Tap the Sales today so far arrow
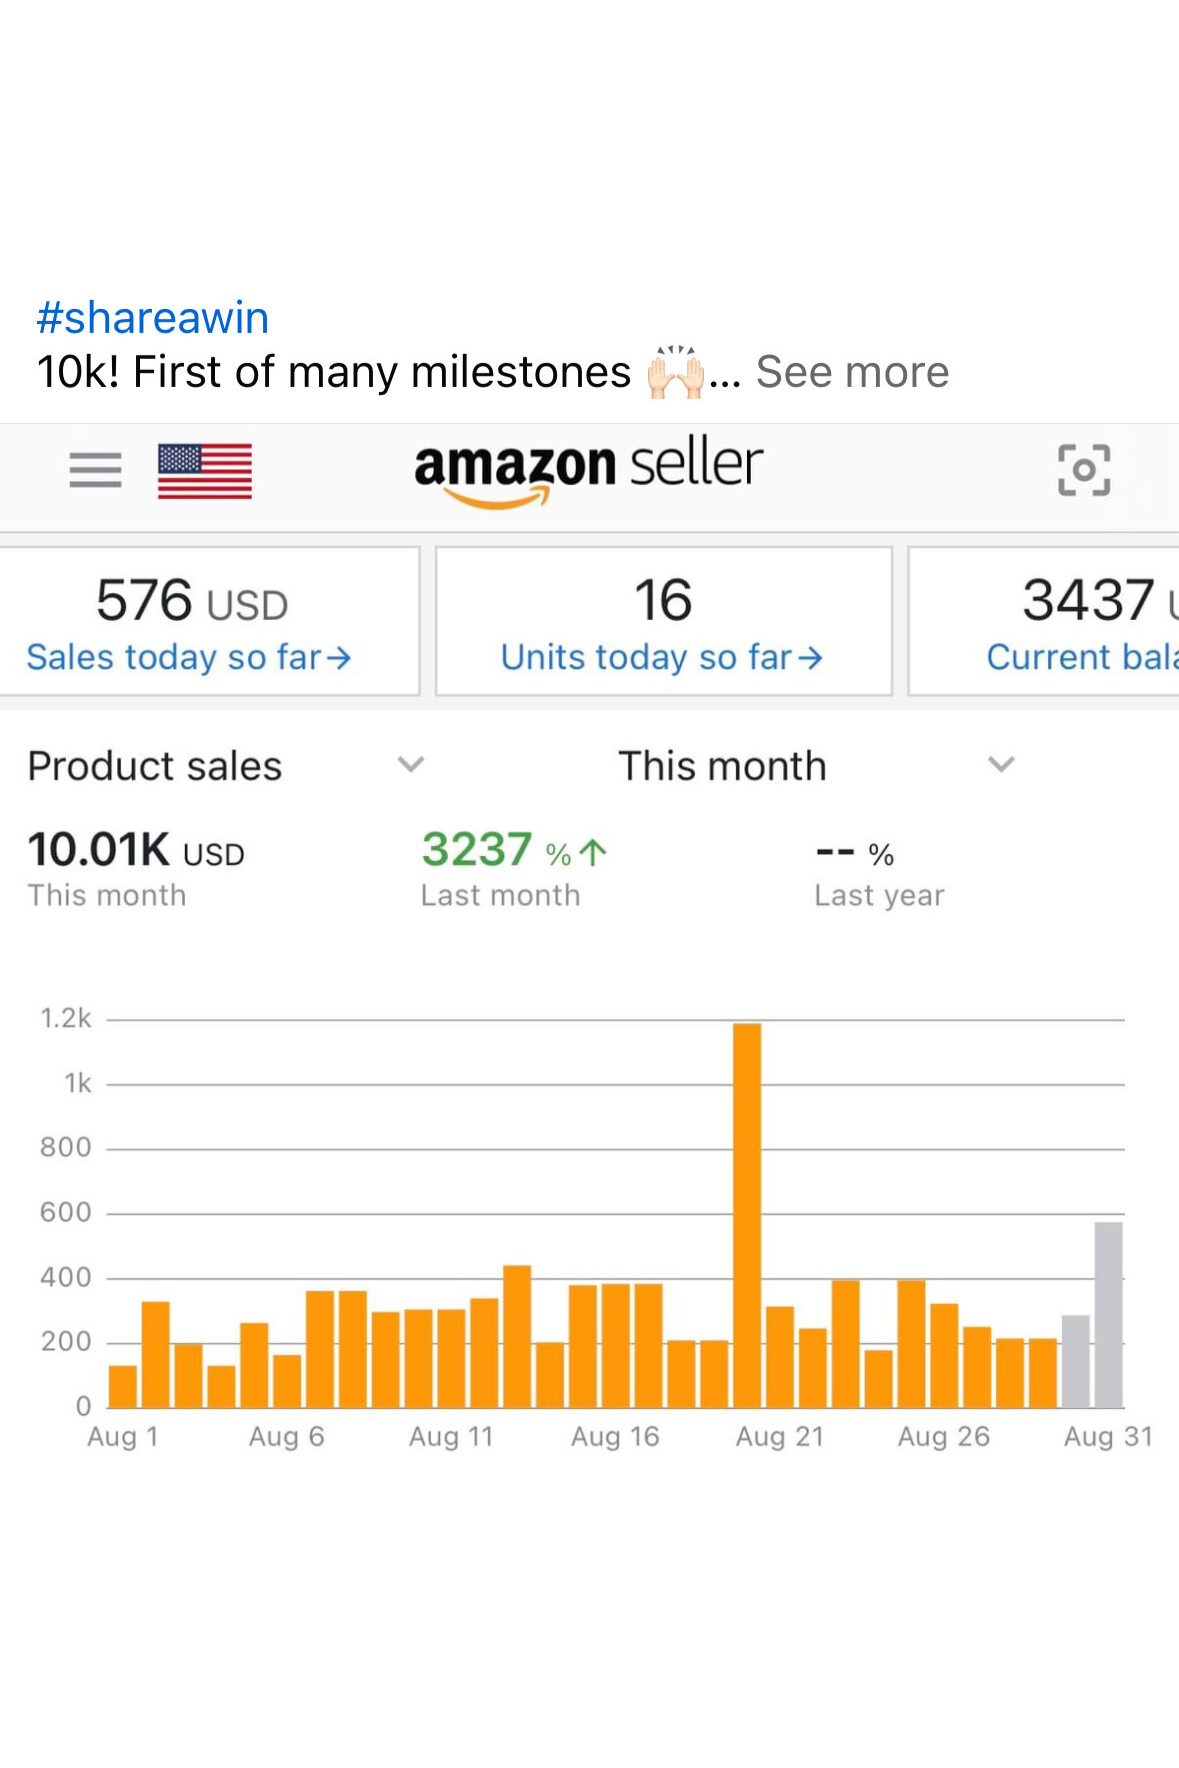1179x1768 pixels. pos(339,658)
